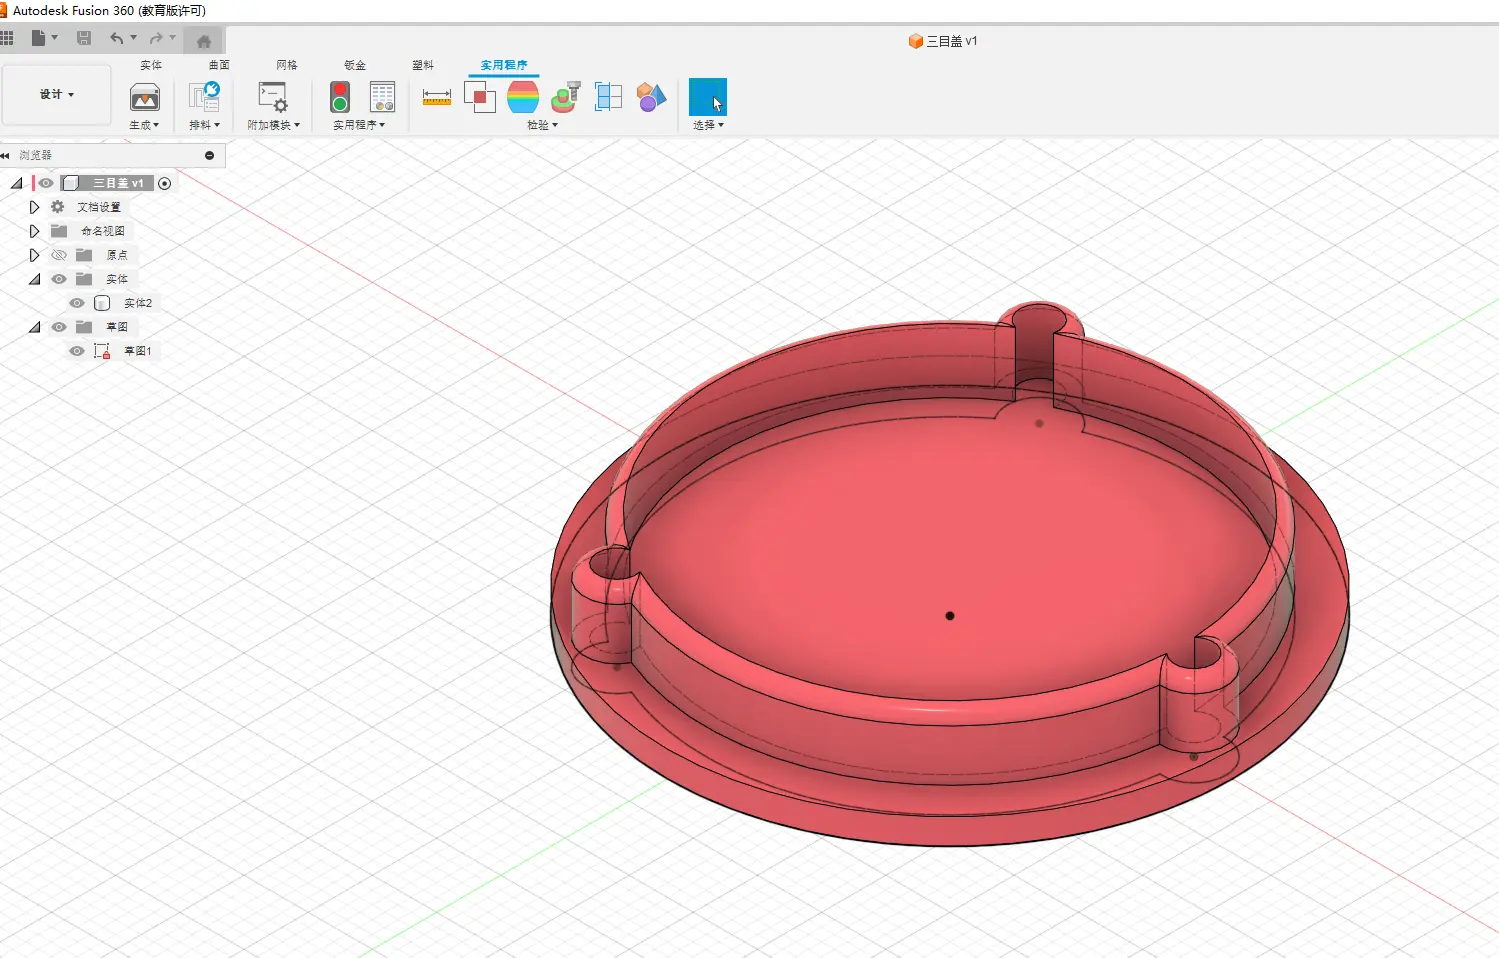Click the Section analysis icon
Viewport: 1499px width, 958px height.
pyautogui.click(x=608, y=97)
